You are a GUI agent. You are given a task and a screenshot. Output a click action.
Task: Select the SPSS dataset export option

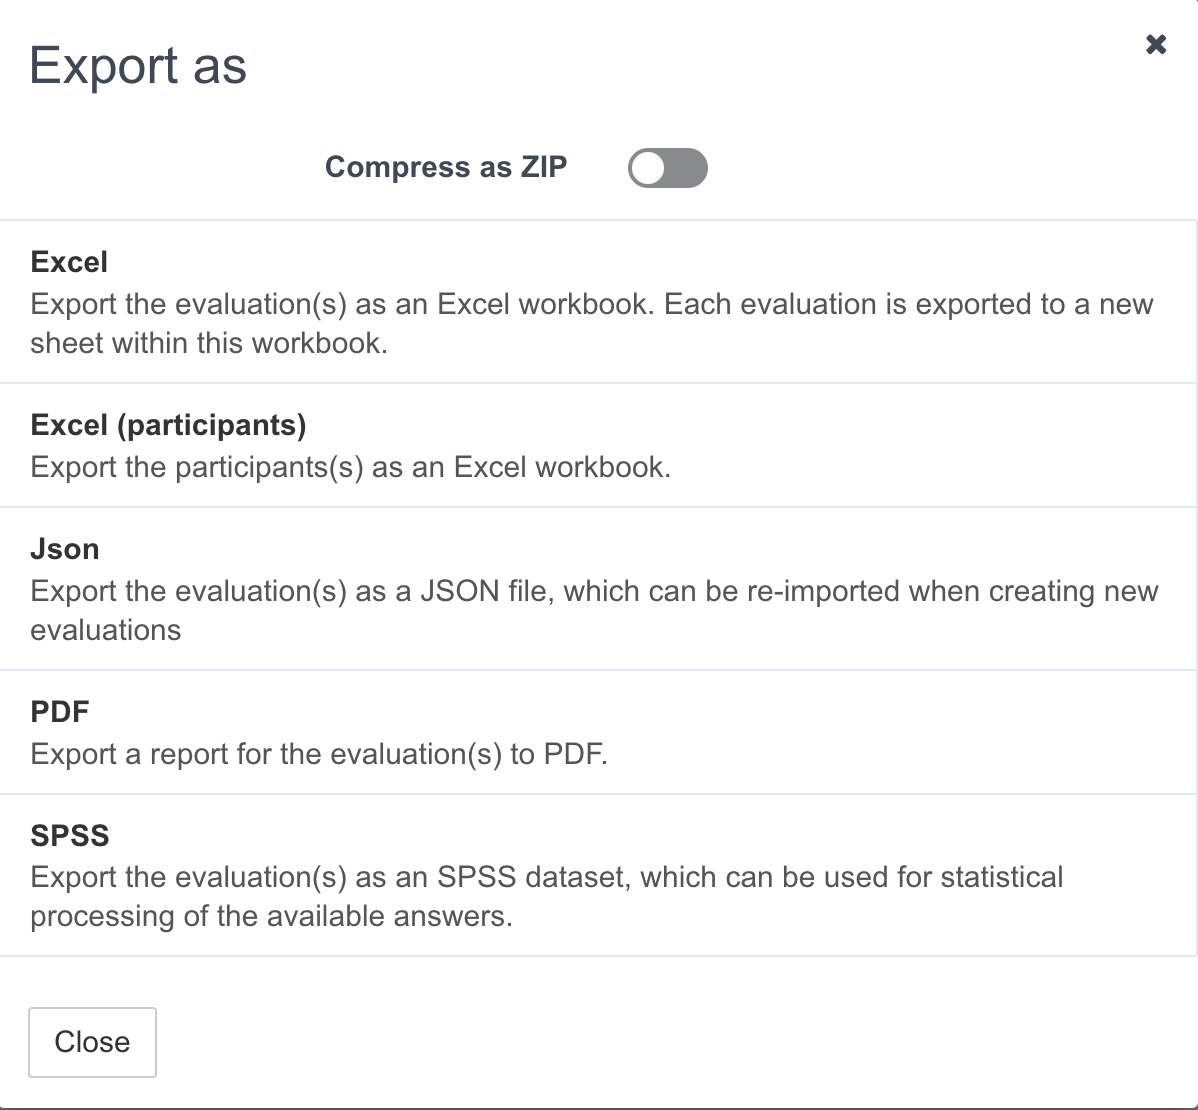point(598,875)
